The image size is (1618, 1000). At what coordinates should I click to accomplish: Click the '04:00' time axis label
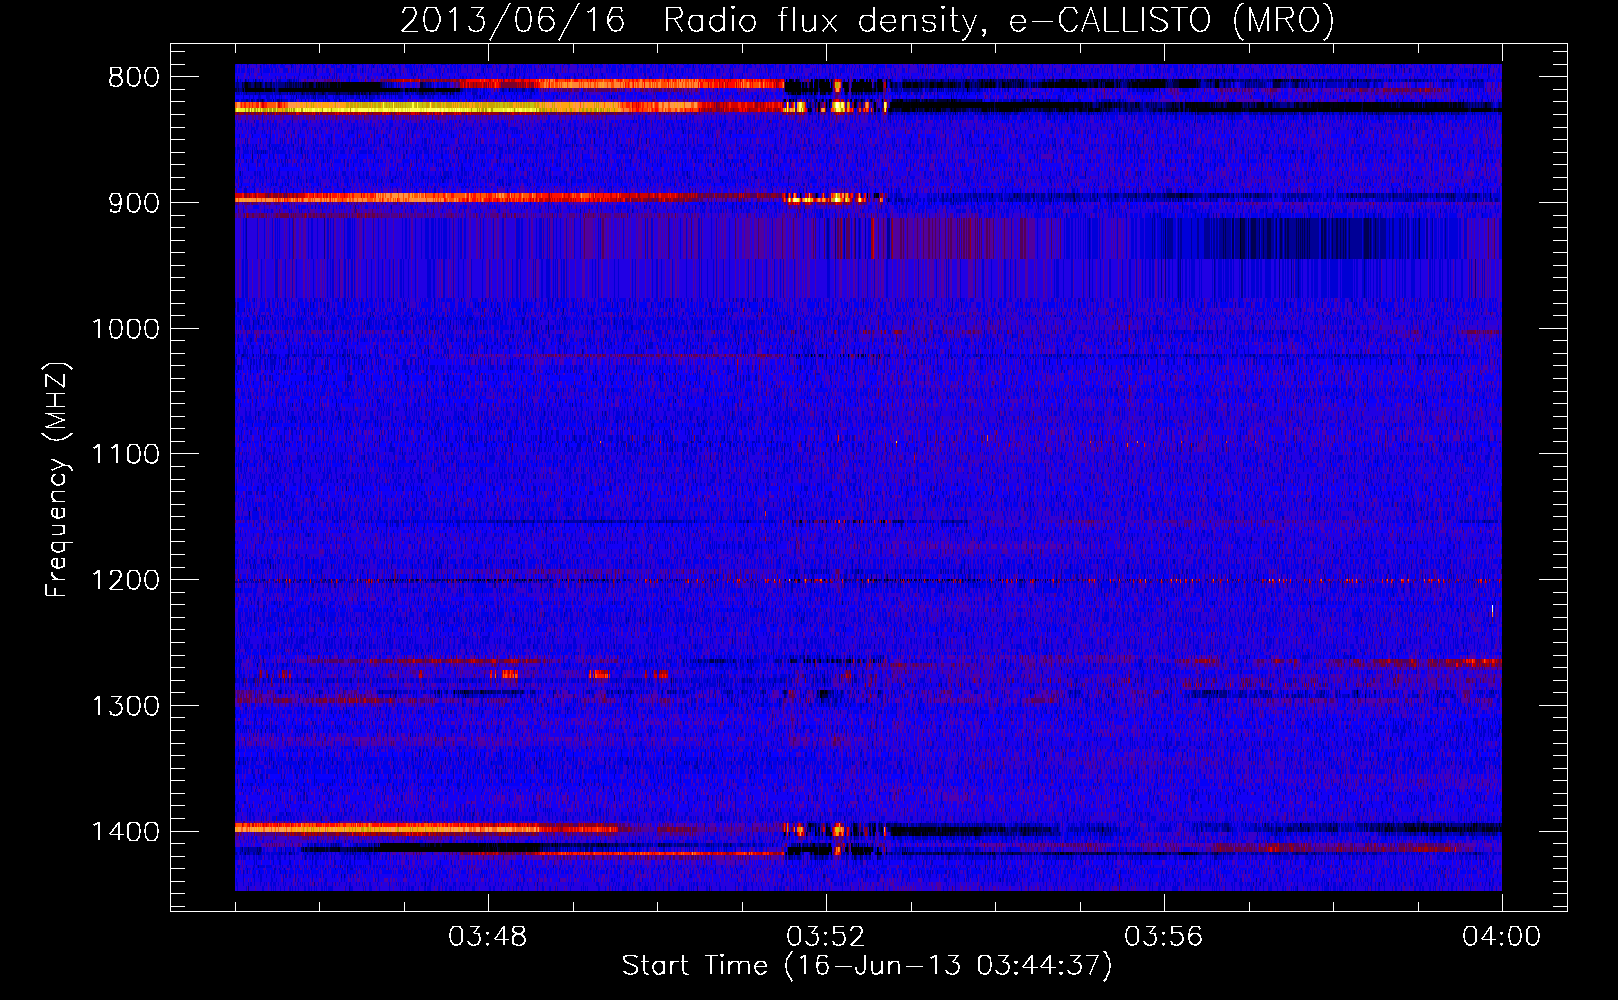(x=1502, y=937)
